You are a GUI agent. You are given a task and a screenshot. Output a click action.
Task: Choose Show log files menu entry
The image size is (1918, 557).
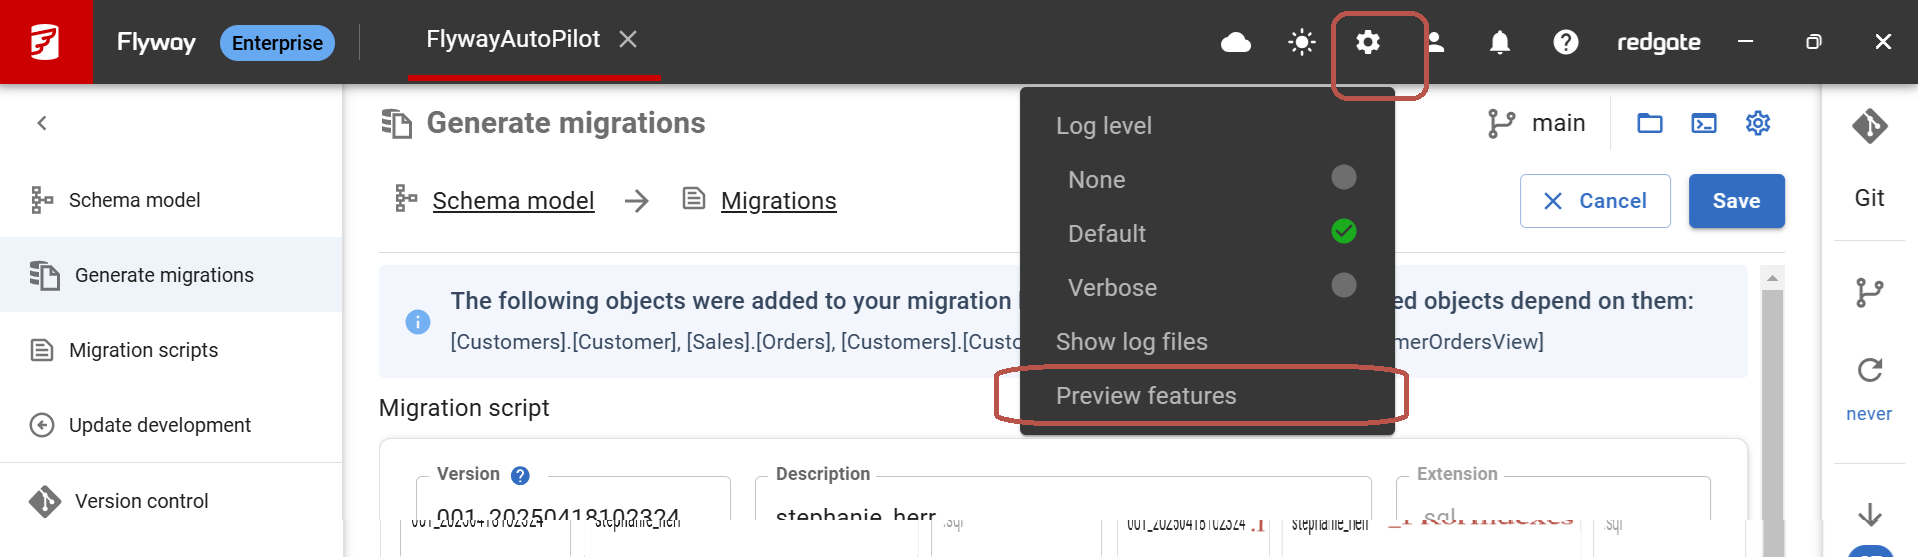(1207, 341)
